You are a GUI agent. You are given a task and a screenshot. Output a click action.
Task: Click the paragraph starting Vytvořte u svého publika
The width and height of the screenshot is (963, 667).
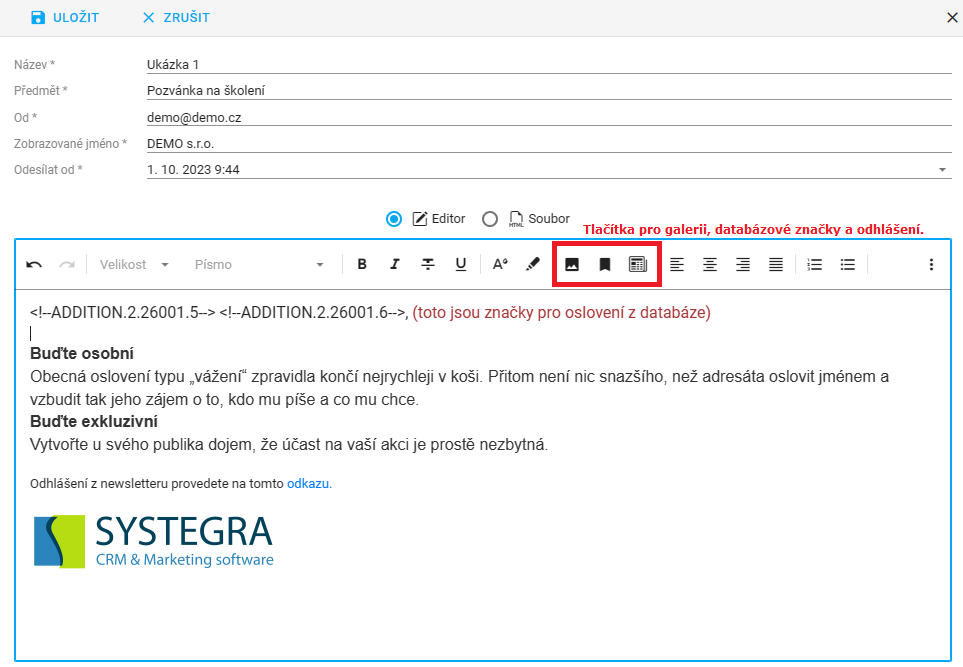(289, 445)
